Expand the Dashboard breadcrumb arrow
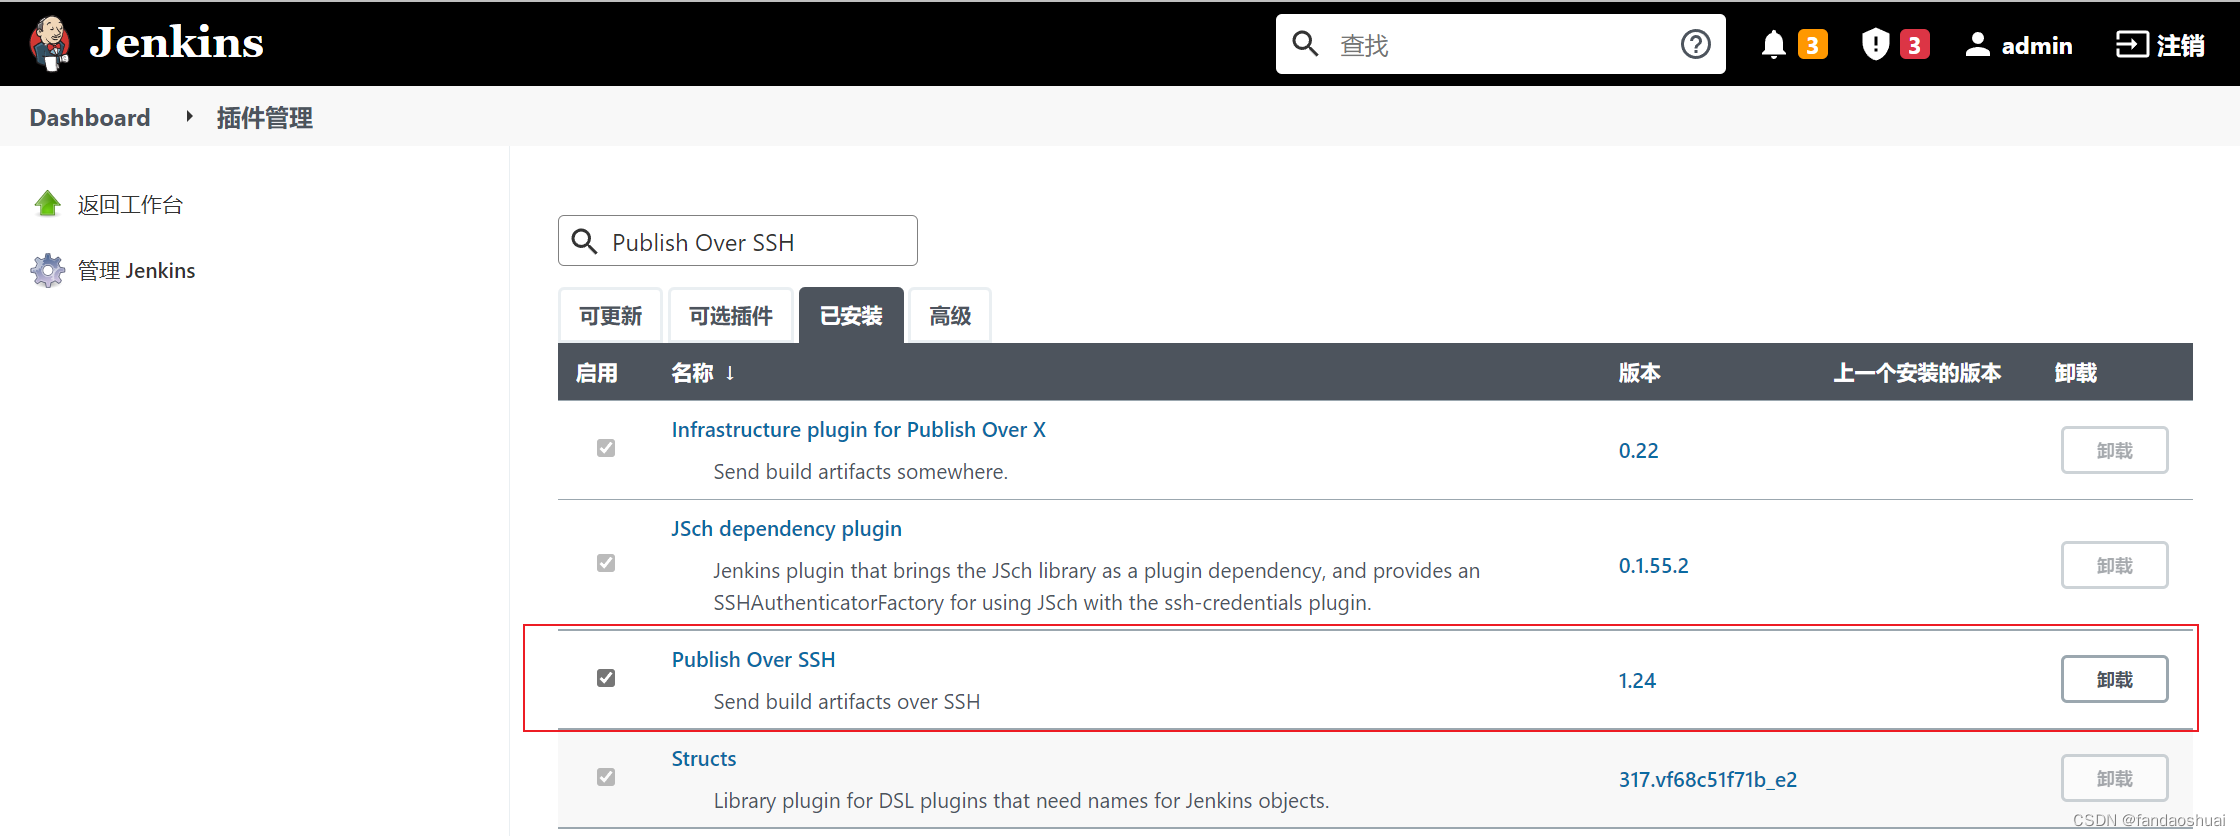This screenshot has width=2240, height=836. click(x=188, y=117)
